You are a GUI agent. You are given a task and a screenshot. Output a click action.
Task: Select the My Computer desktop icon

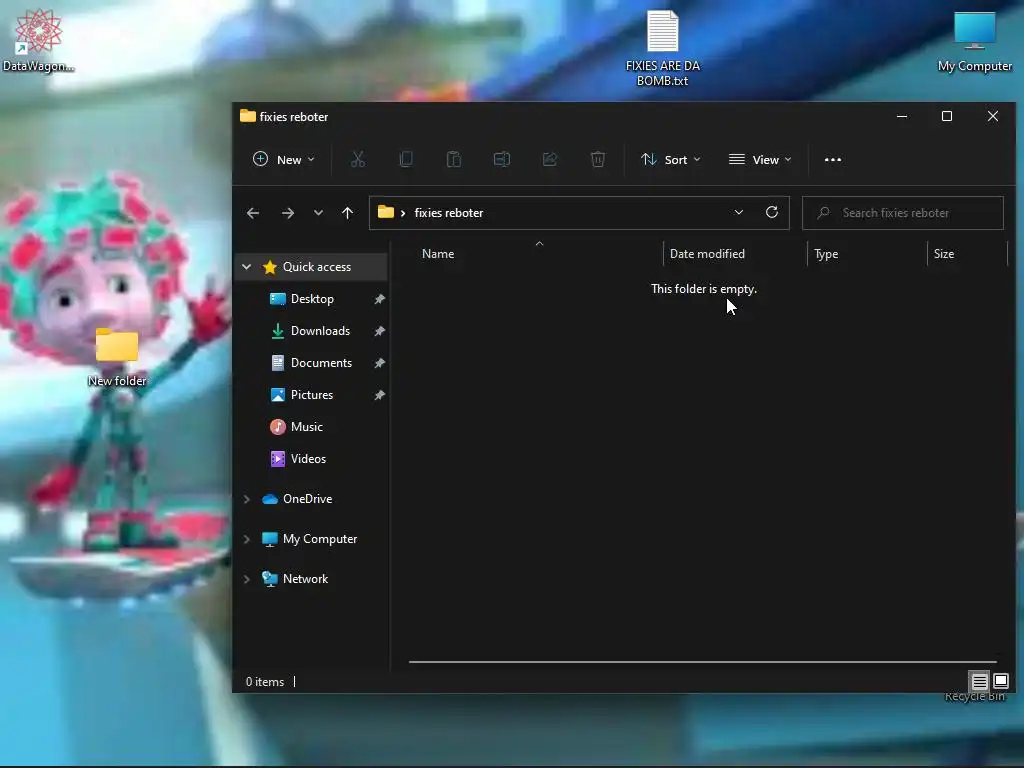click(x=974, y=42)
